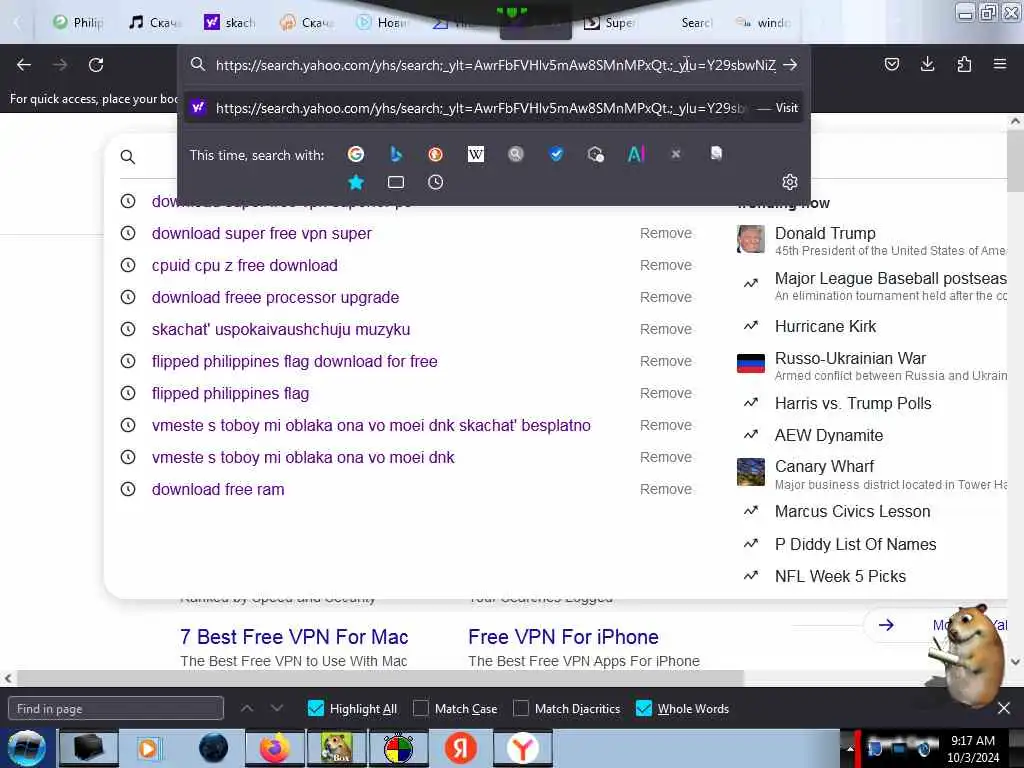The width and height of the screenshot is (1024, 768).
Task: Remove 'flipped philippines flag' history entry
Action: (665, 393)
